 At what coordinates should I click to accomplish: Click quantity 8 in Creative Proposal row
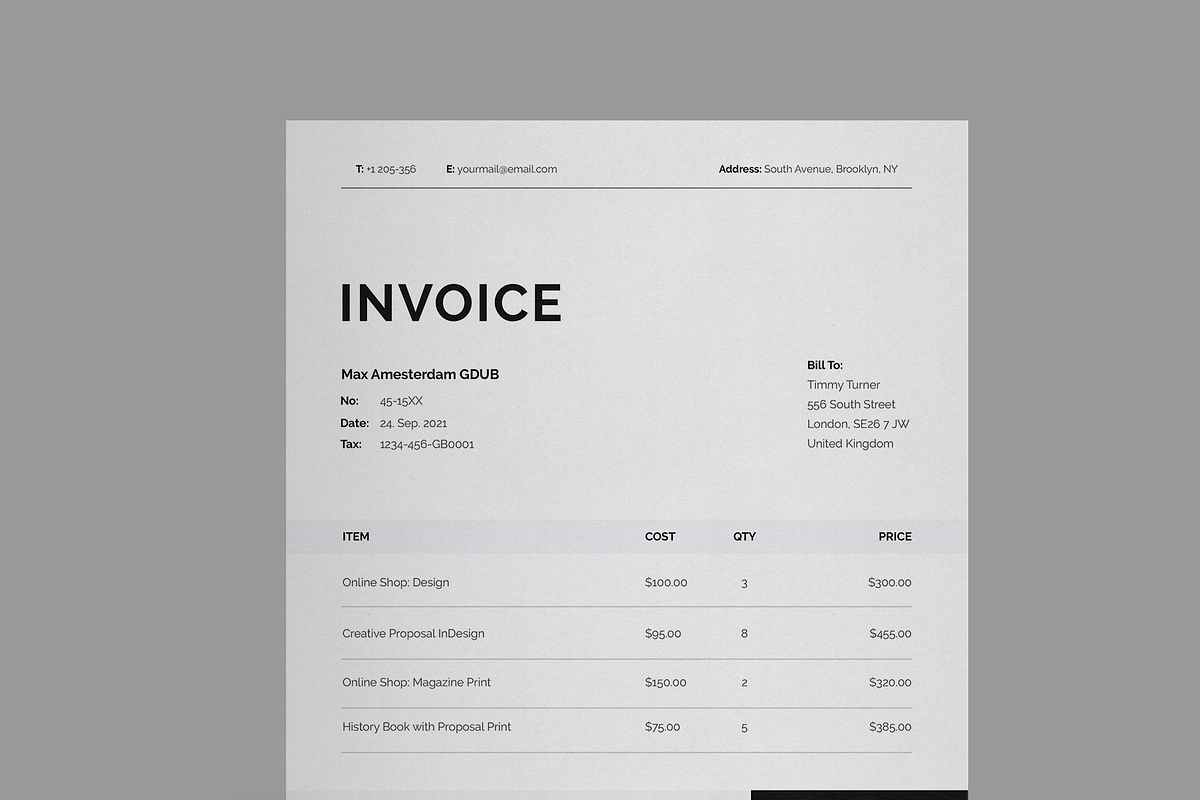click(744, 633)
